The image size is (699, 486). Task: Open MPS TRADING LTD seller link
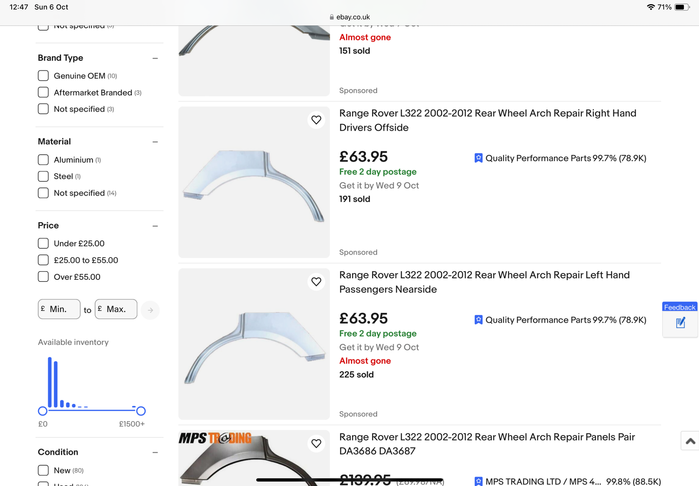point(573,481)
